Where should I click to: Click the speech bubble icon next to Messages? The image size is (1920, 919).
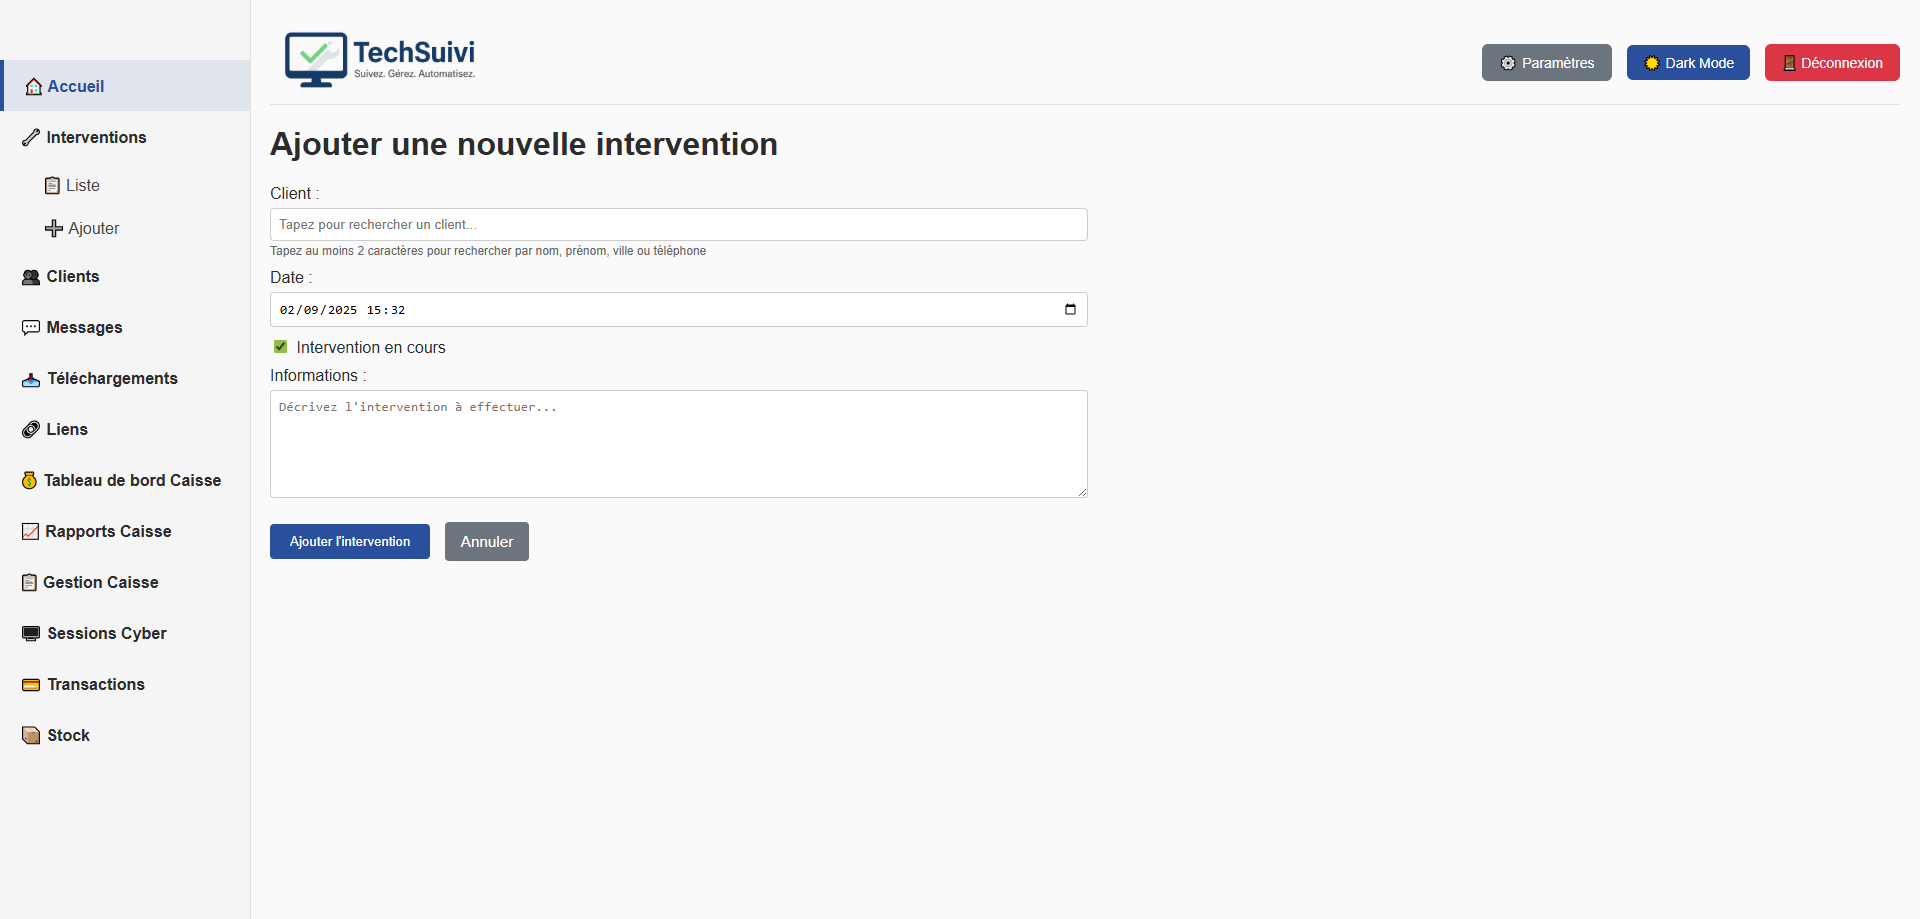tap(30, 328)
